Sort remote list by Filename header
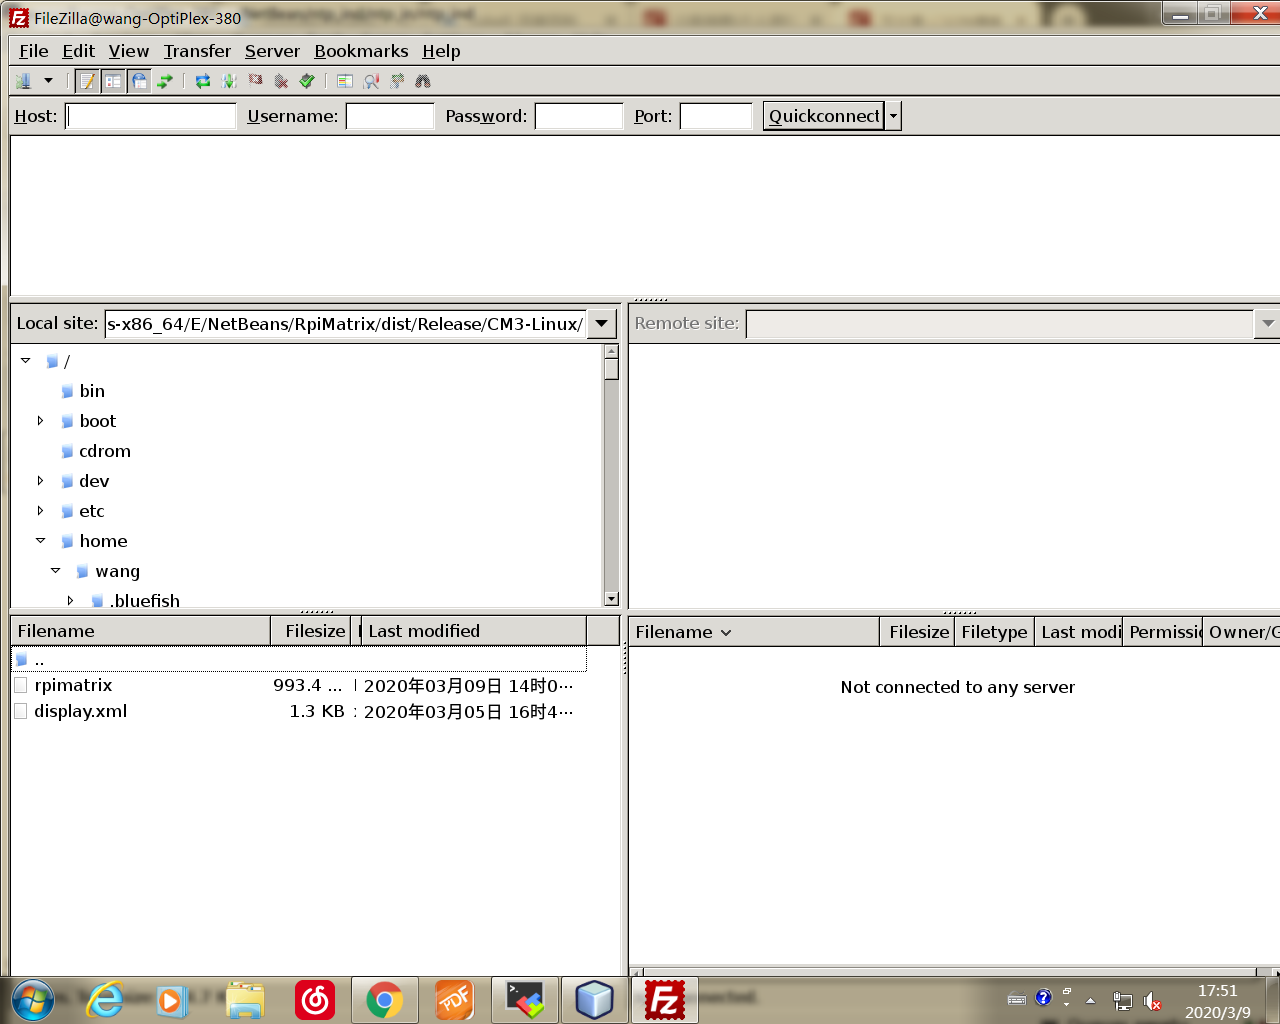This screenshot has width=1280, height=1024. click(754, 632)
